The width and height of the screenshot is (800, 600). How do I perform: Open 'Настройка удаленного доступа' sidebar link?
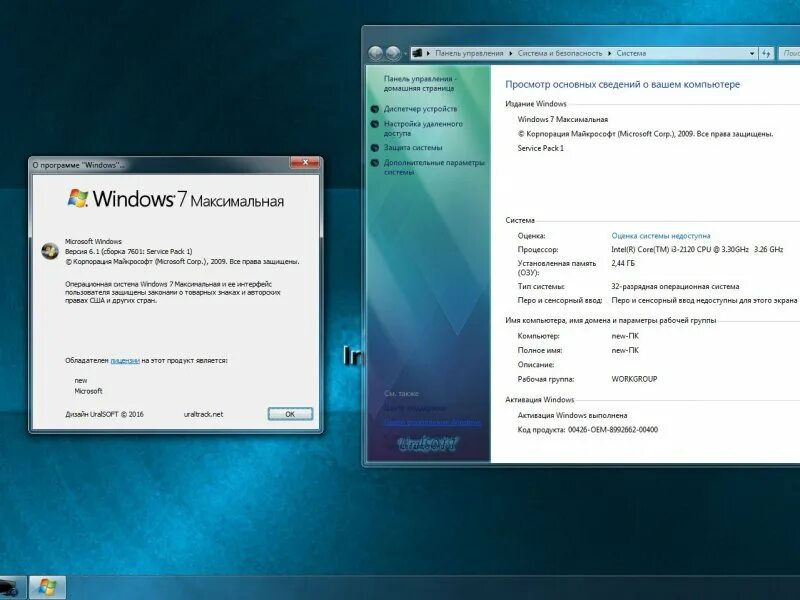423,128
